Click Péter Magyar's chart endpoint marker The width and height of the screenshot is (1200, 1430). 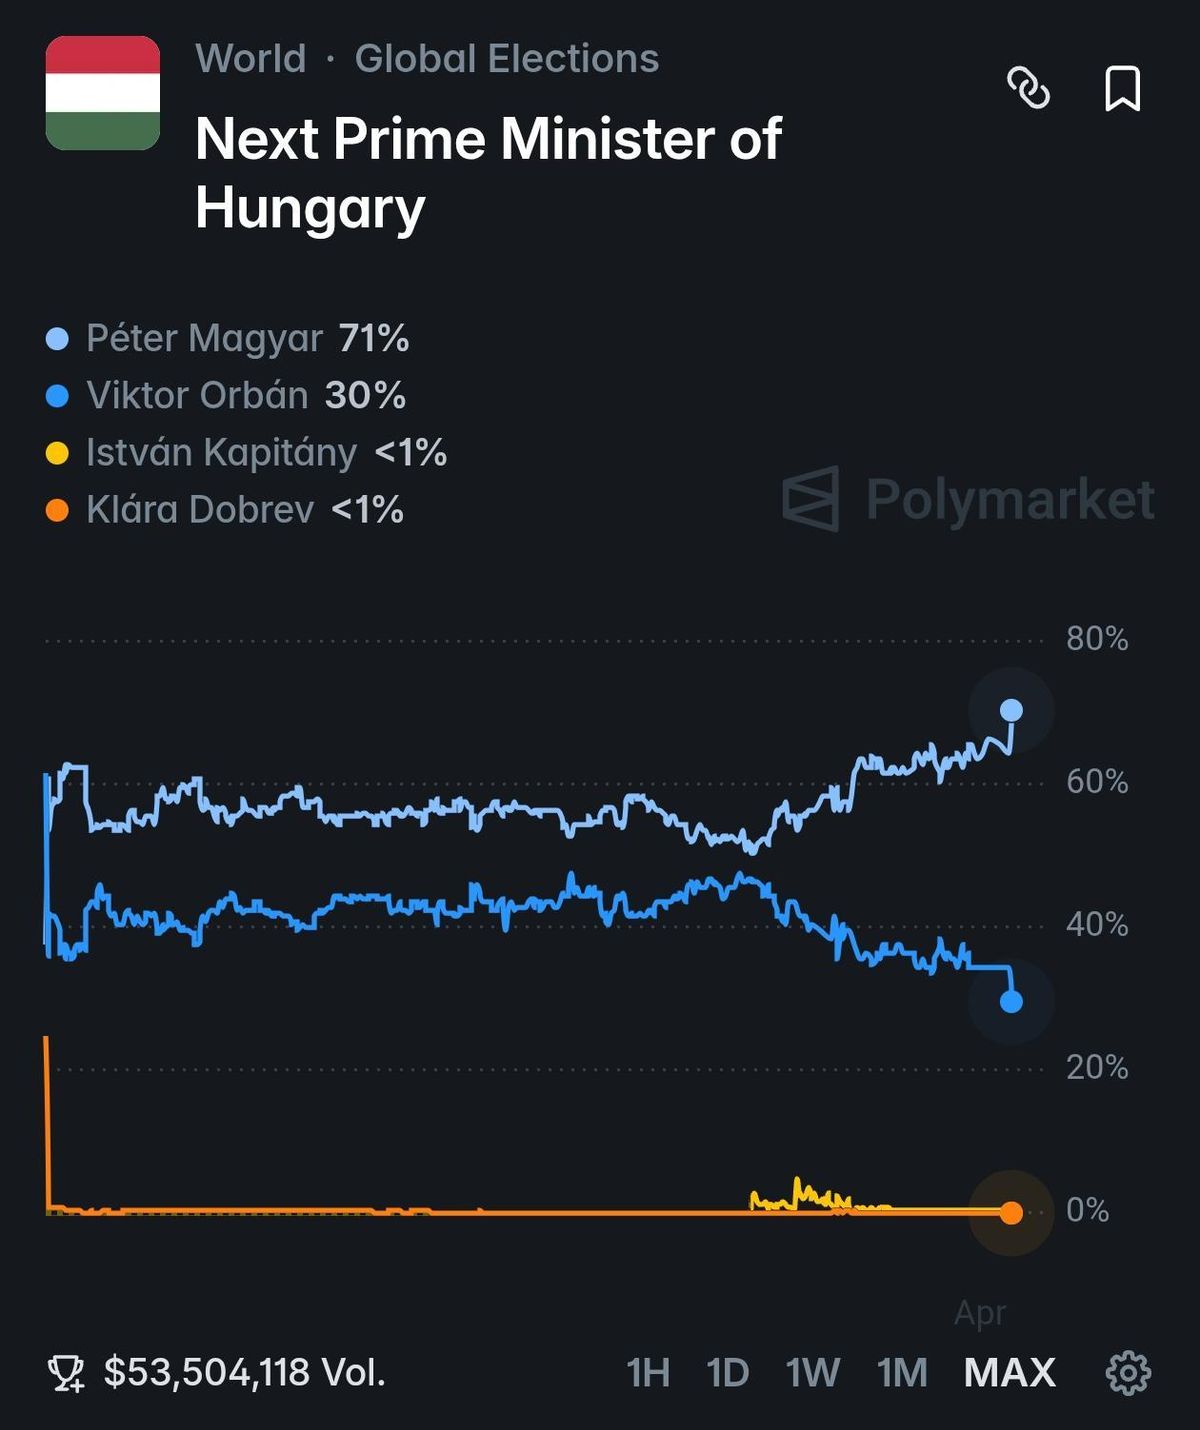pyautogui.click(x=1011, y=711)
